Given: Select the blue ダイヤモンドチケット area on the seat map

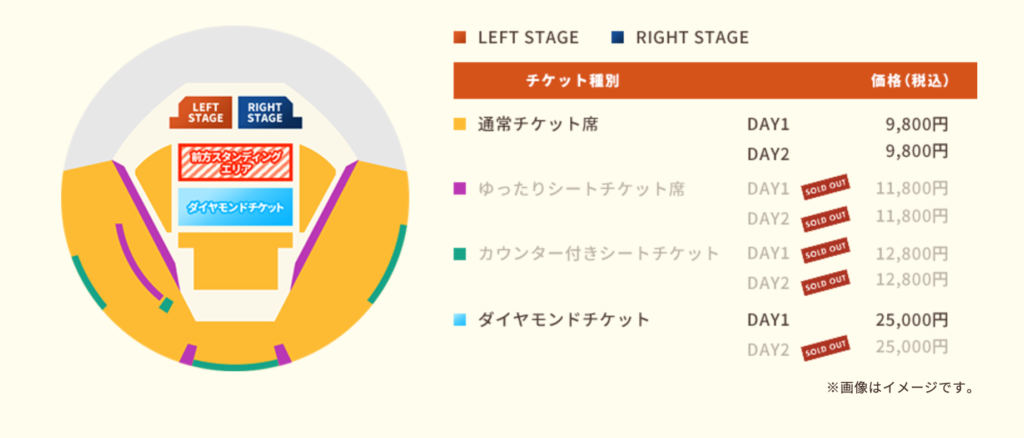Looking at the screenshot, I should (x=236, y=206).
